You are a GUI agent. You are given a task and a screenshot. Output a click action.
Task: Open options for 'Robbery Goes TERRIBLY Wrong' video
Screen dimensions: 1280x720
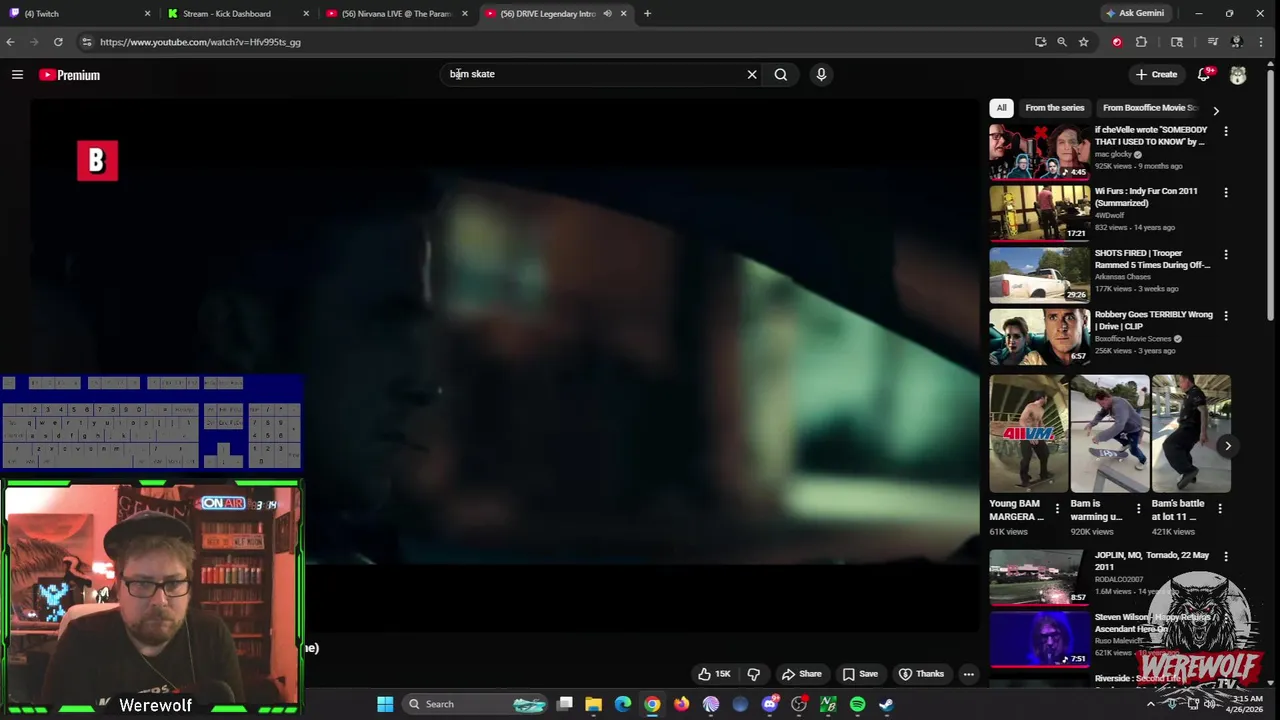coord(1226,316)
